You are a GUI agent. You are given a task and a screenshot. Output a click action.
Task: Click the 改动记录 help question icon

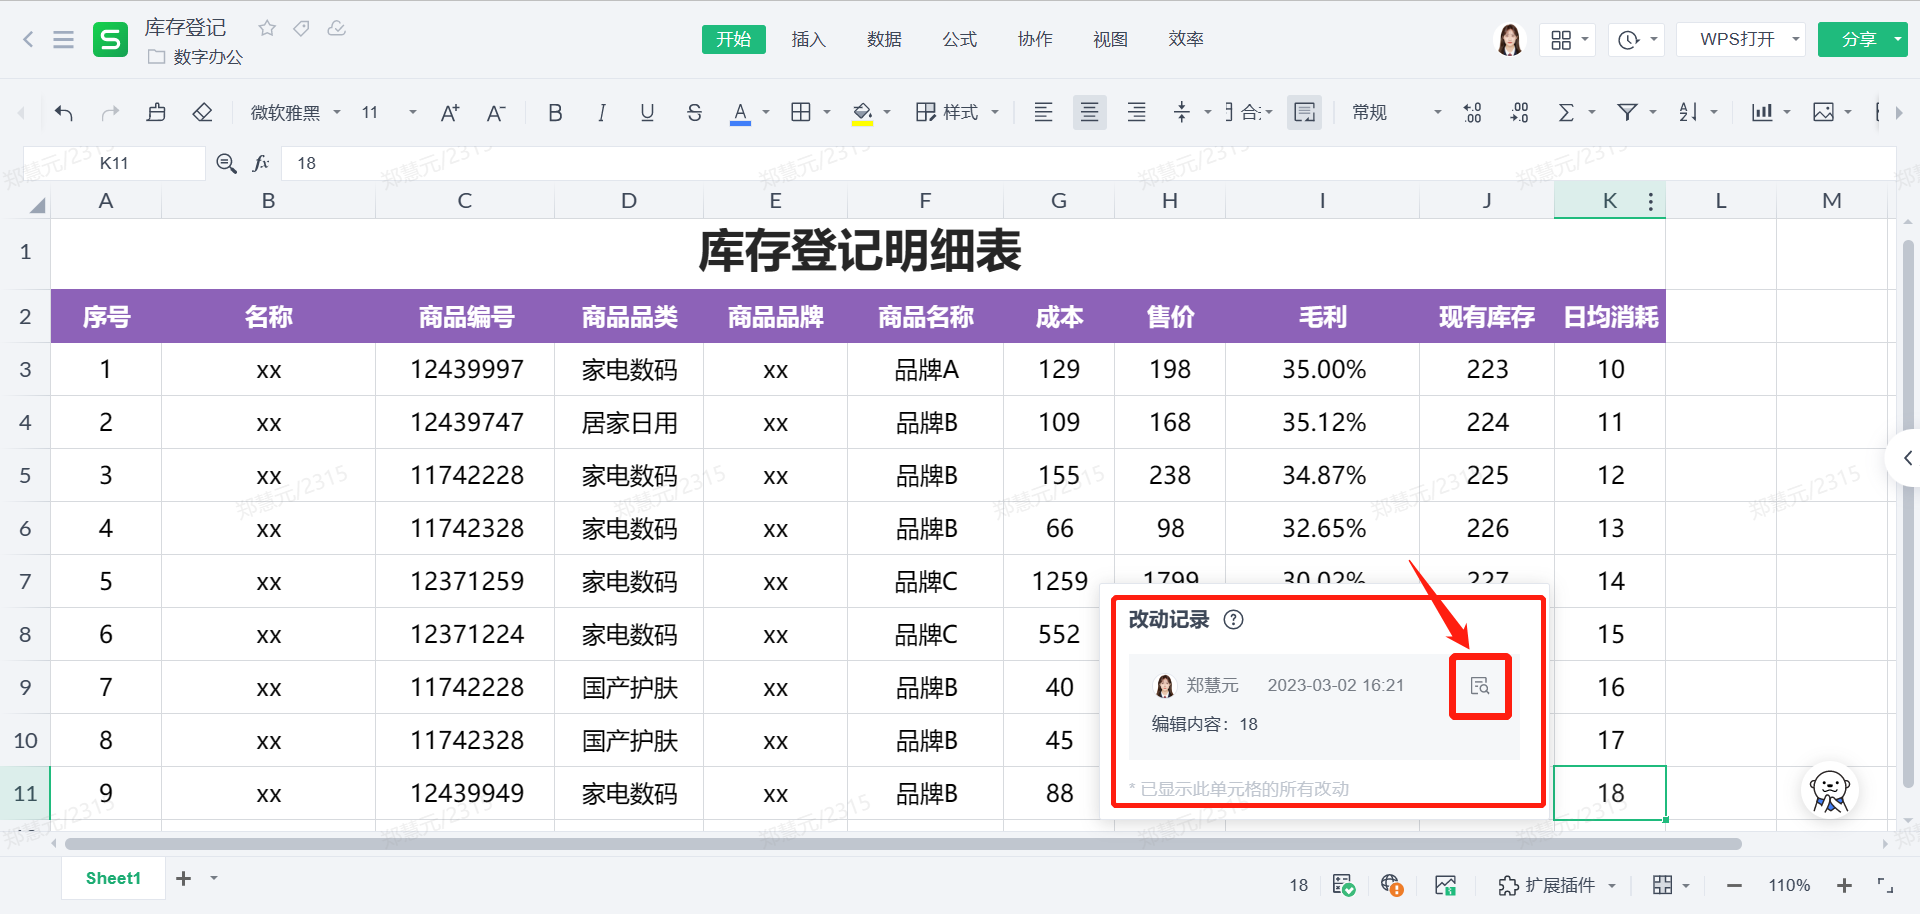[x=1234, y=619]
